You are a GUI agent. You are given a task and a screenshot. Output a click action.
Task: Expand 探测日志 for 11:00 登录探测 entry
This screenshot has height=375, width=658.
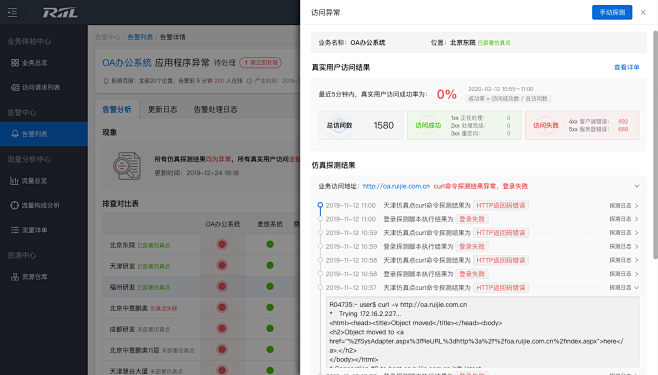click(x=624, y=219)
